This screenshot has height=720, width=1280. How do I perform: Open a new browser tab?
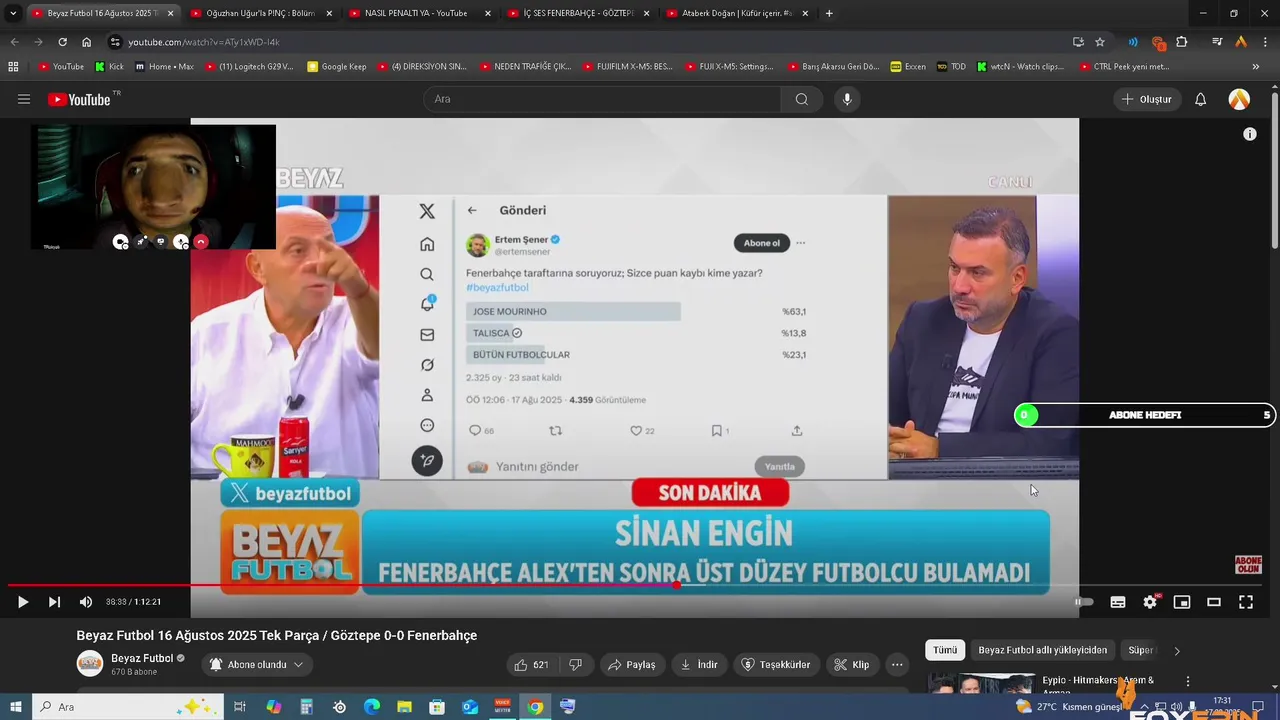[x=829, y=13]
